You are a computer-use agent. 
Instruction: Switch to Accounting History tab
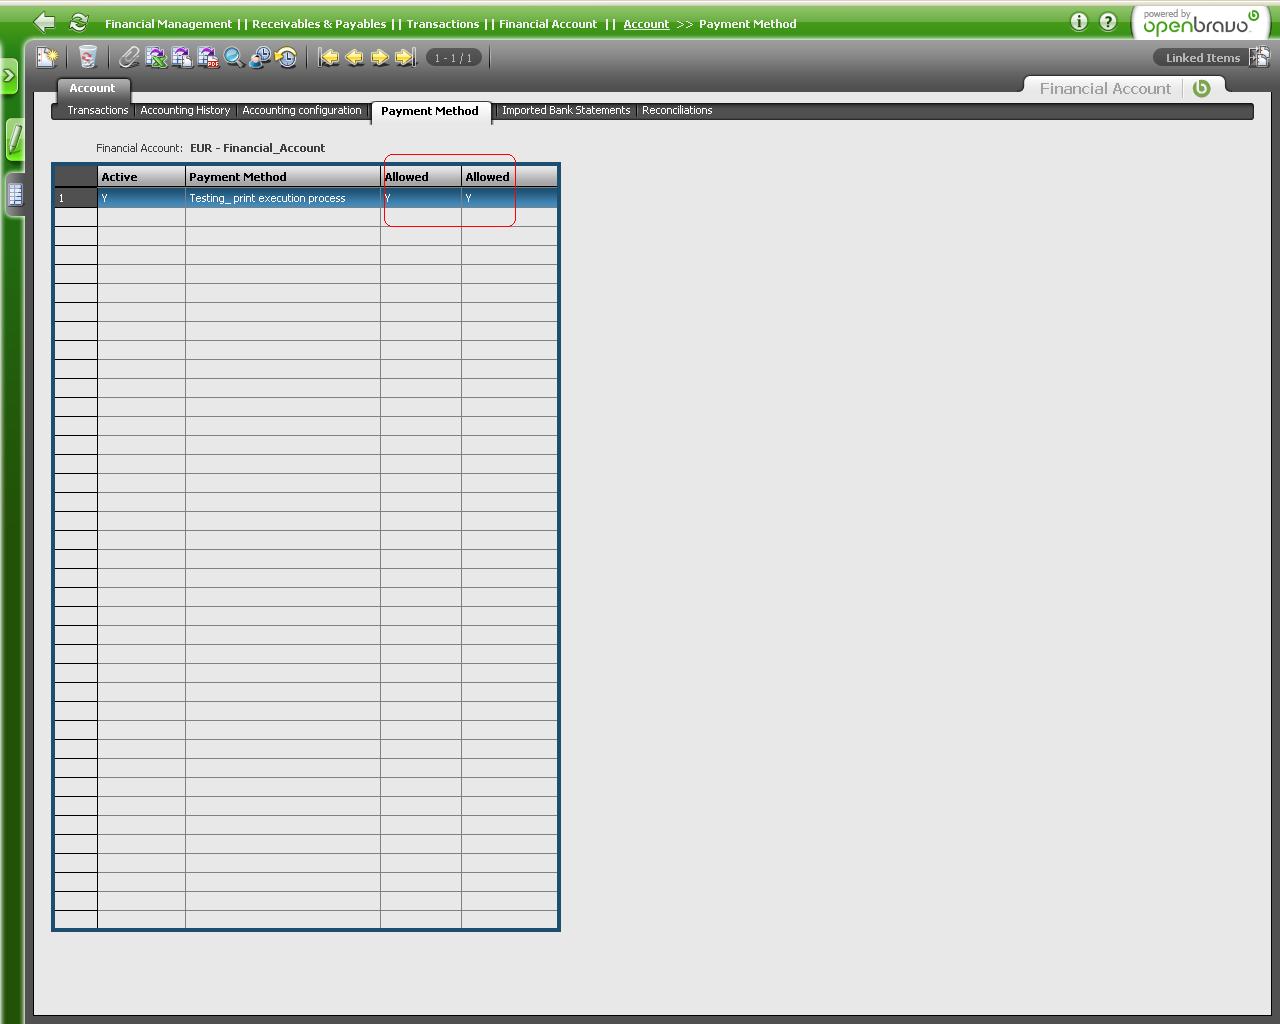185,110
